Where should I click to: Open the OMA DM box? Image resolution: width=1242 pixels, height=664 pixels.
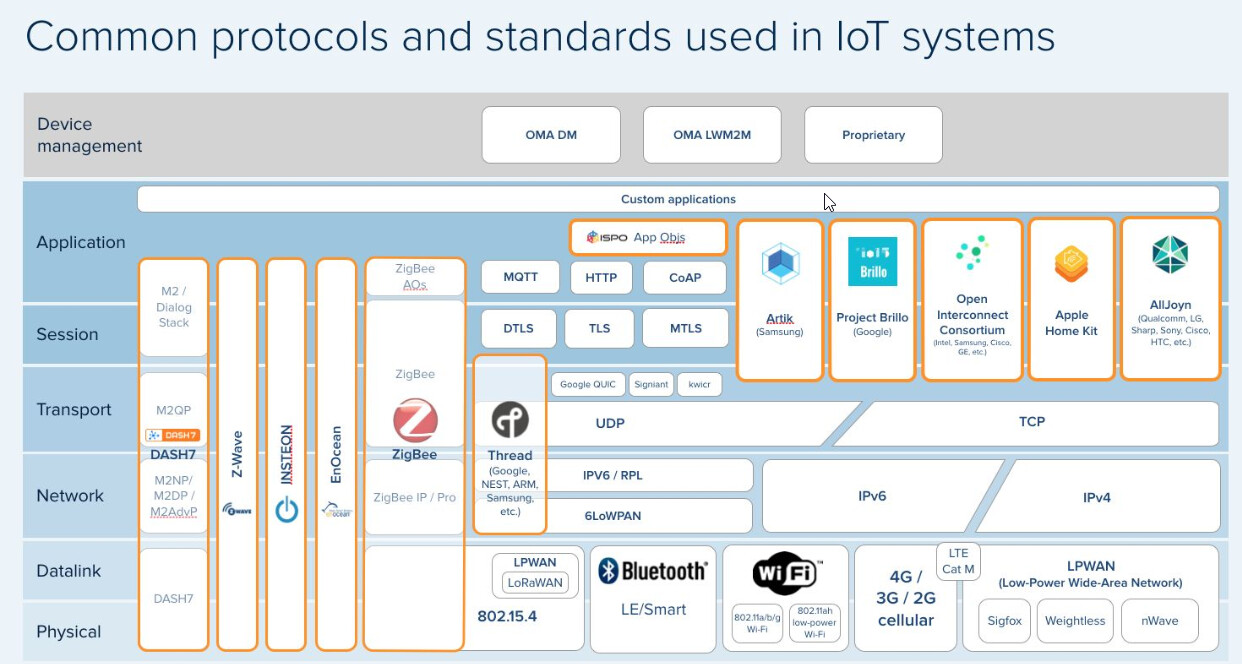[x=551, y=134]
